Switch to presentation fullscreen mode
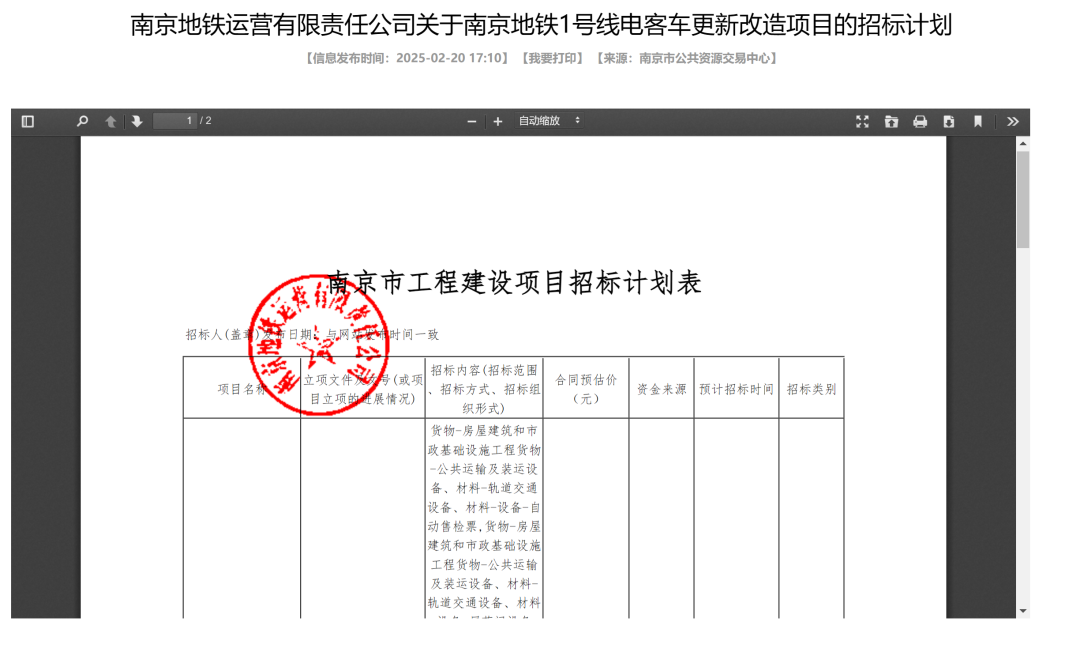The image size is (1080, 648). [x=862, y=122]
